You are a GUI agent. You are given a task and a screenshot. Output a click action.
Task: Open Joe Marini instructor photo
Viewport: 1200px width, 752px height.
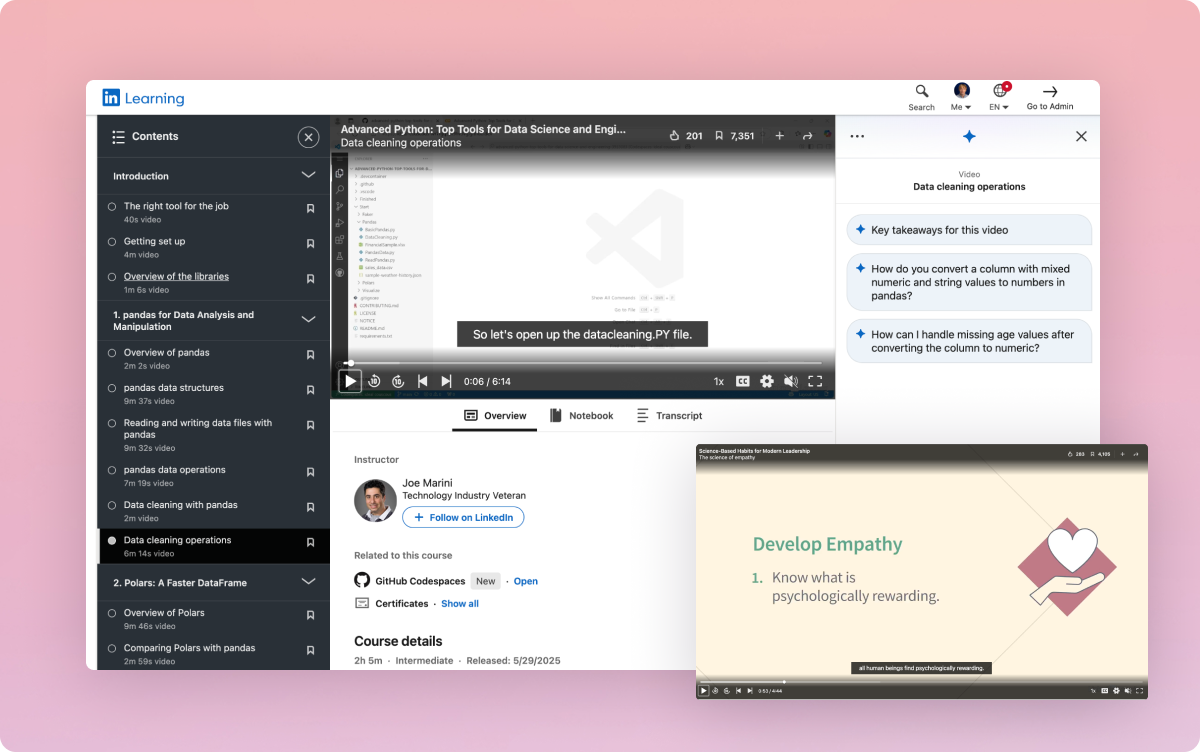(375, 500)
